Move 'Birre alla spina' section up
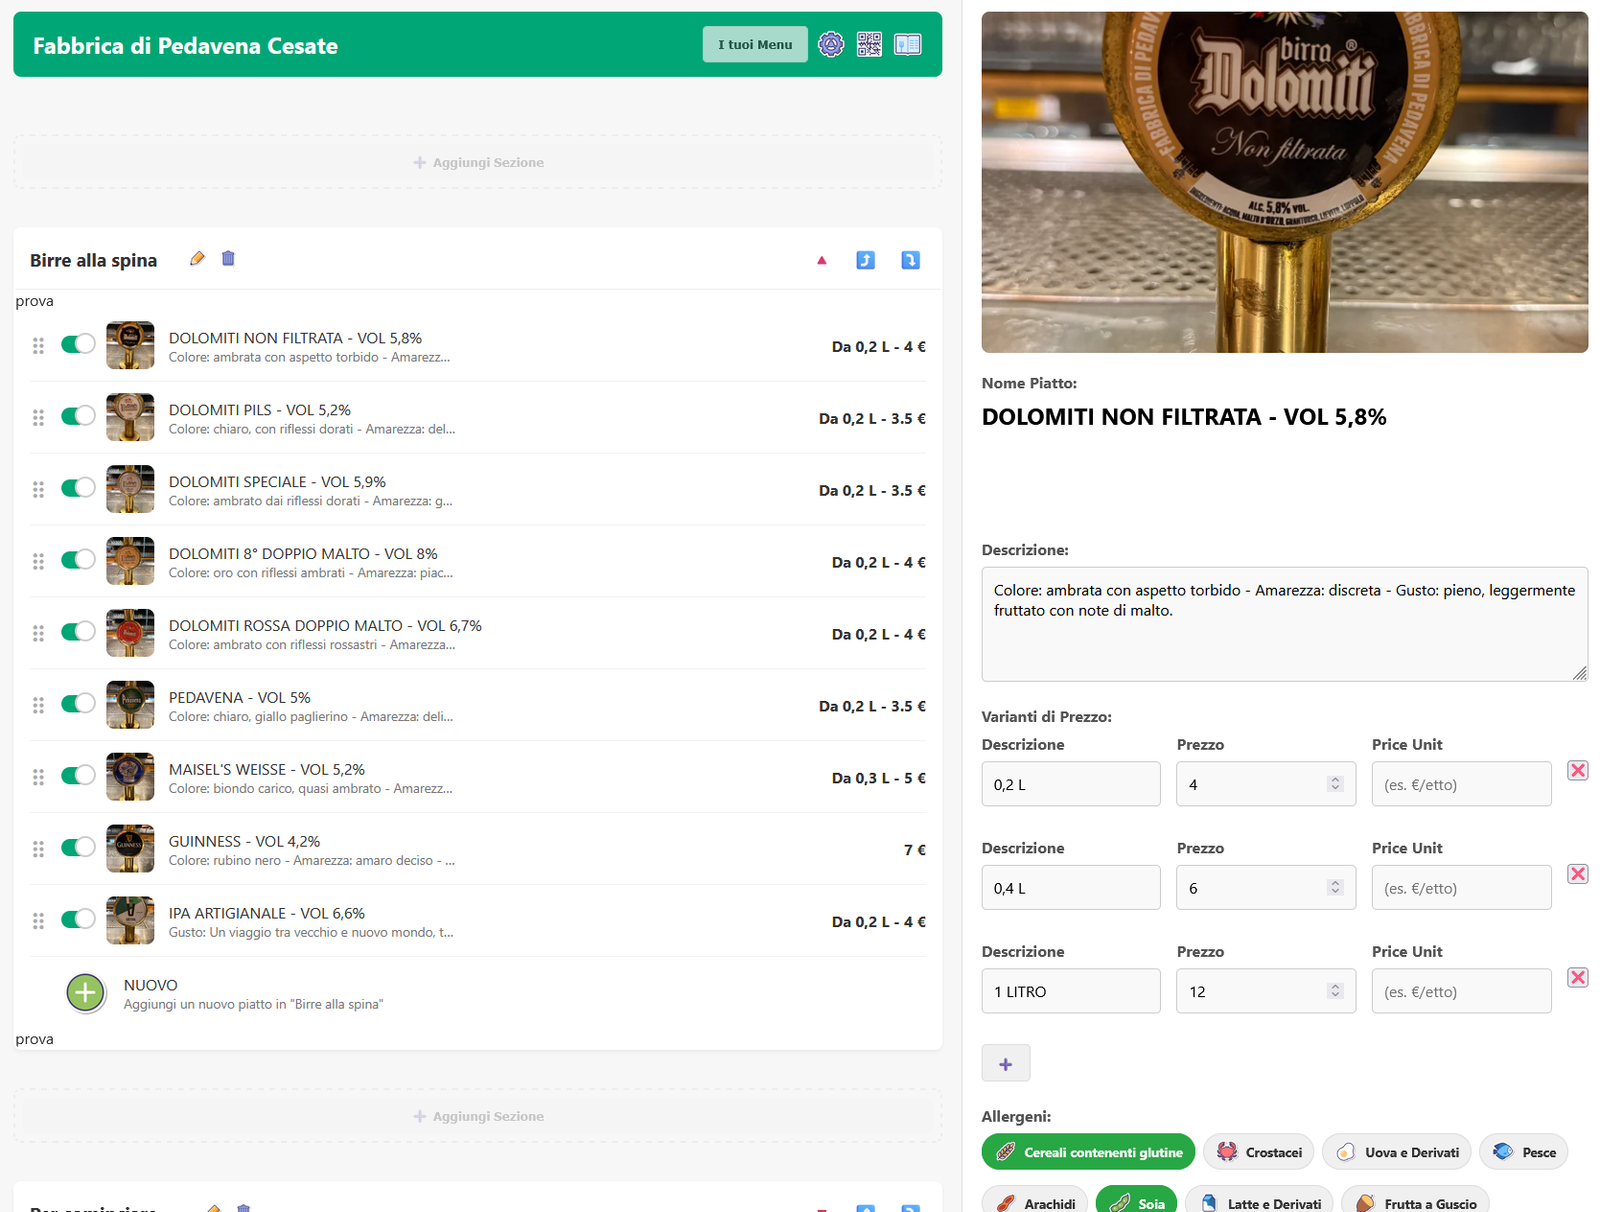 [x=866, y=260]
